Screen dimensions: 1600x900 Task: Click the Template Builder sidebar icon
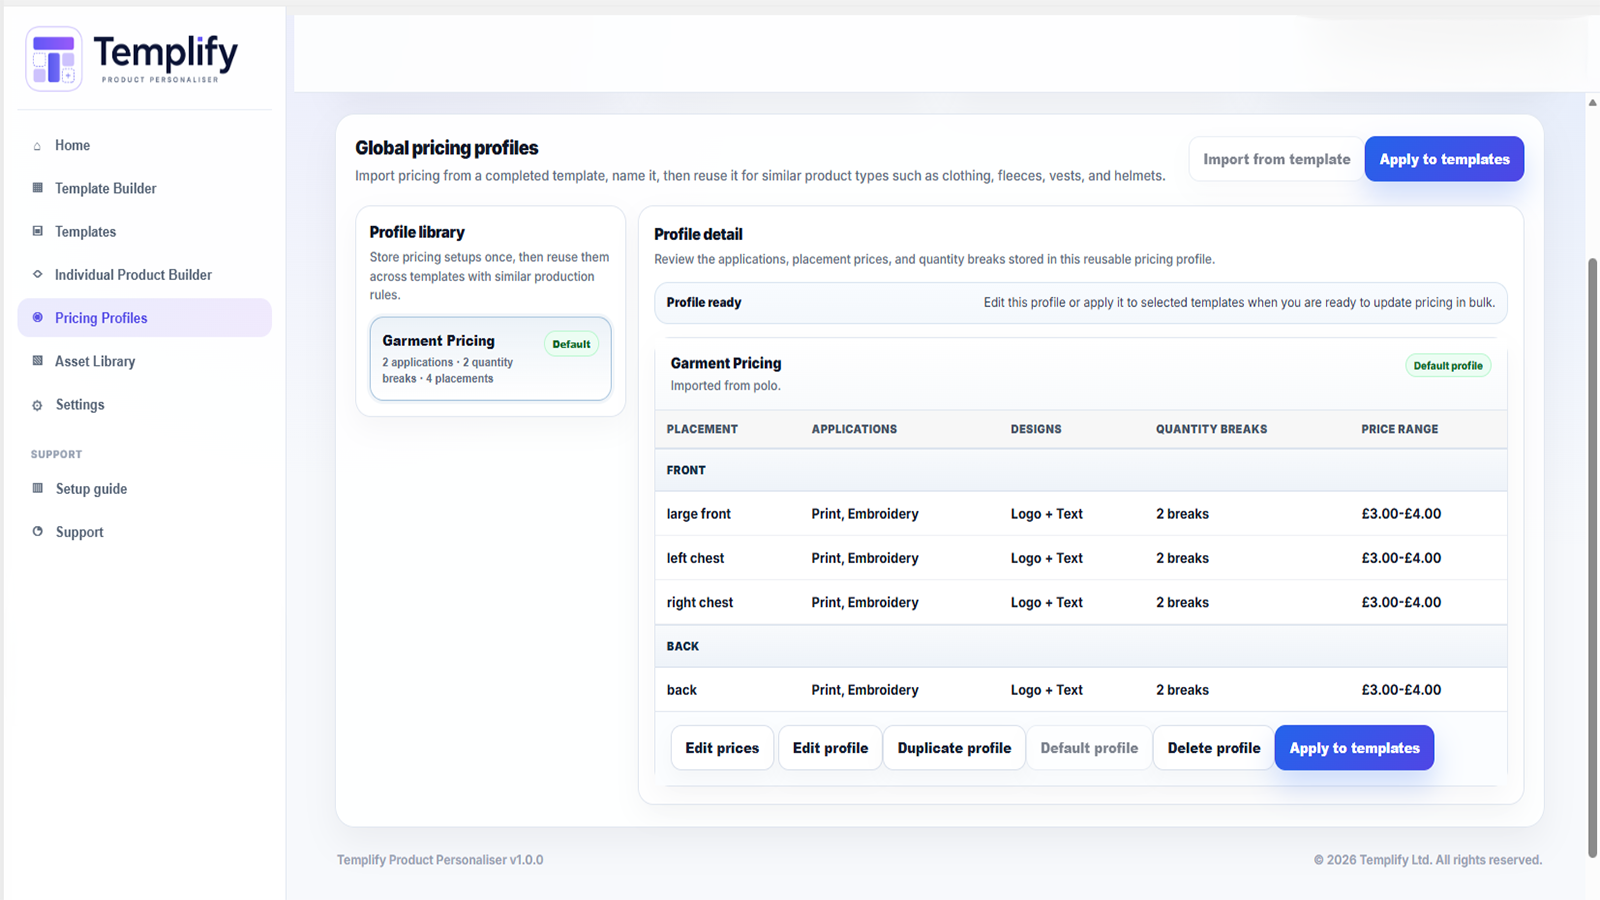click(37, 188)
